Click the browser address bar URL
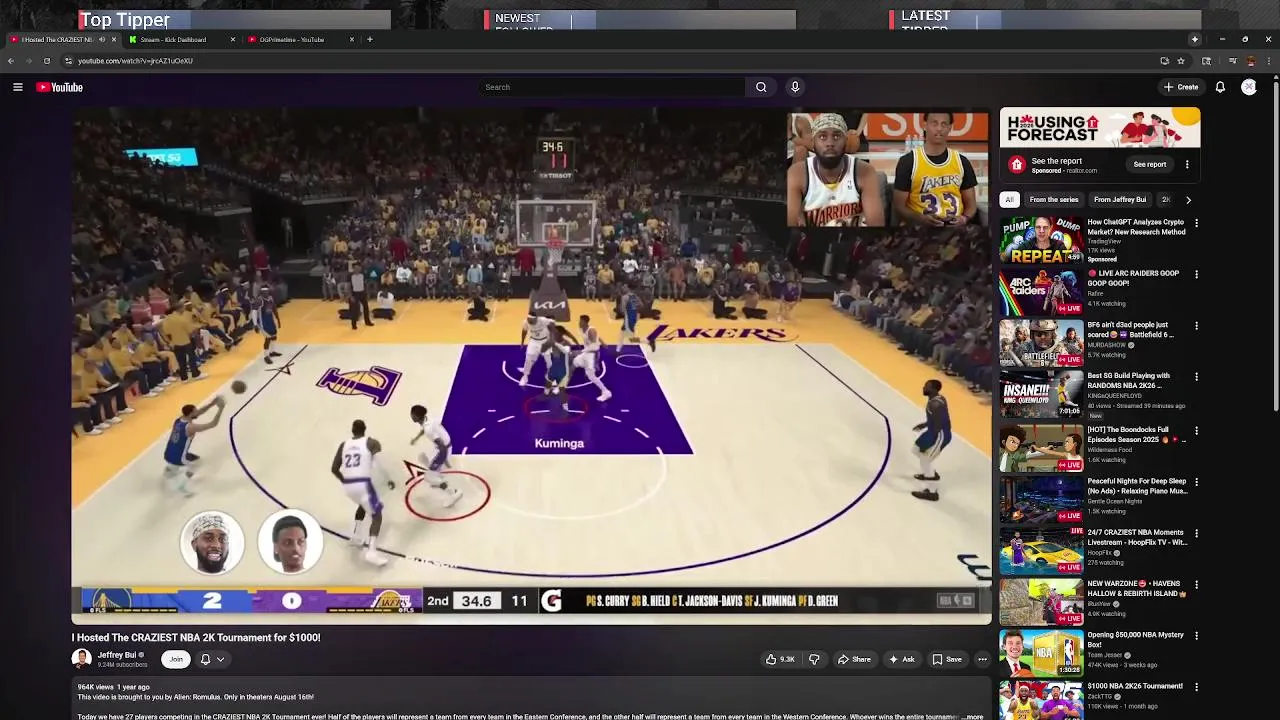This screenshot has width=1280, height=720. click(135, 61)
